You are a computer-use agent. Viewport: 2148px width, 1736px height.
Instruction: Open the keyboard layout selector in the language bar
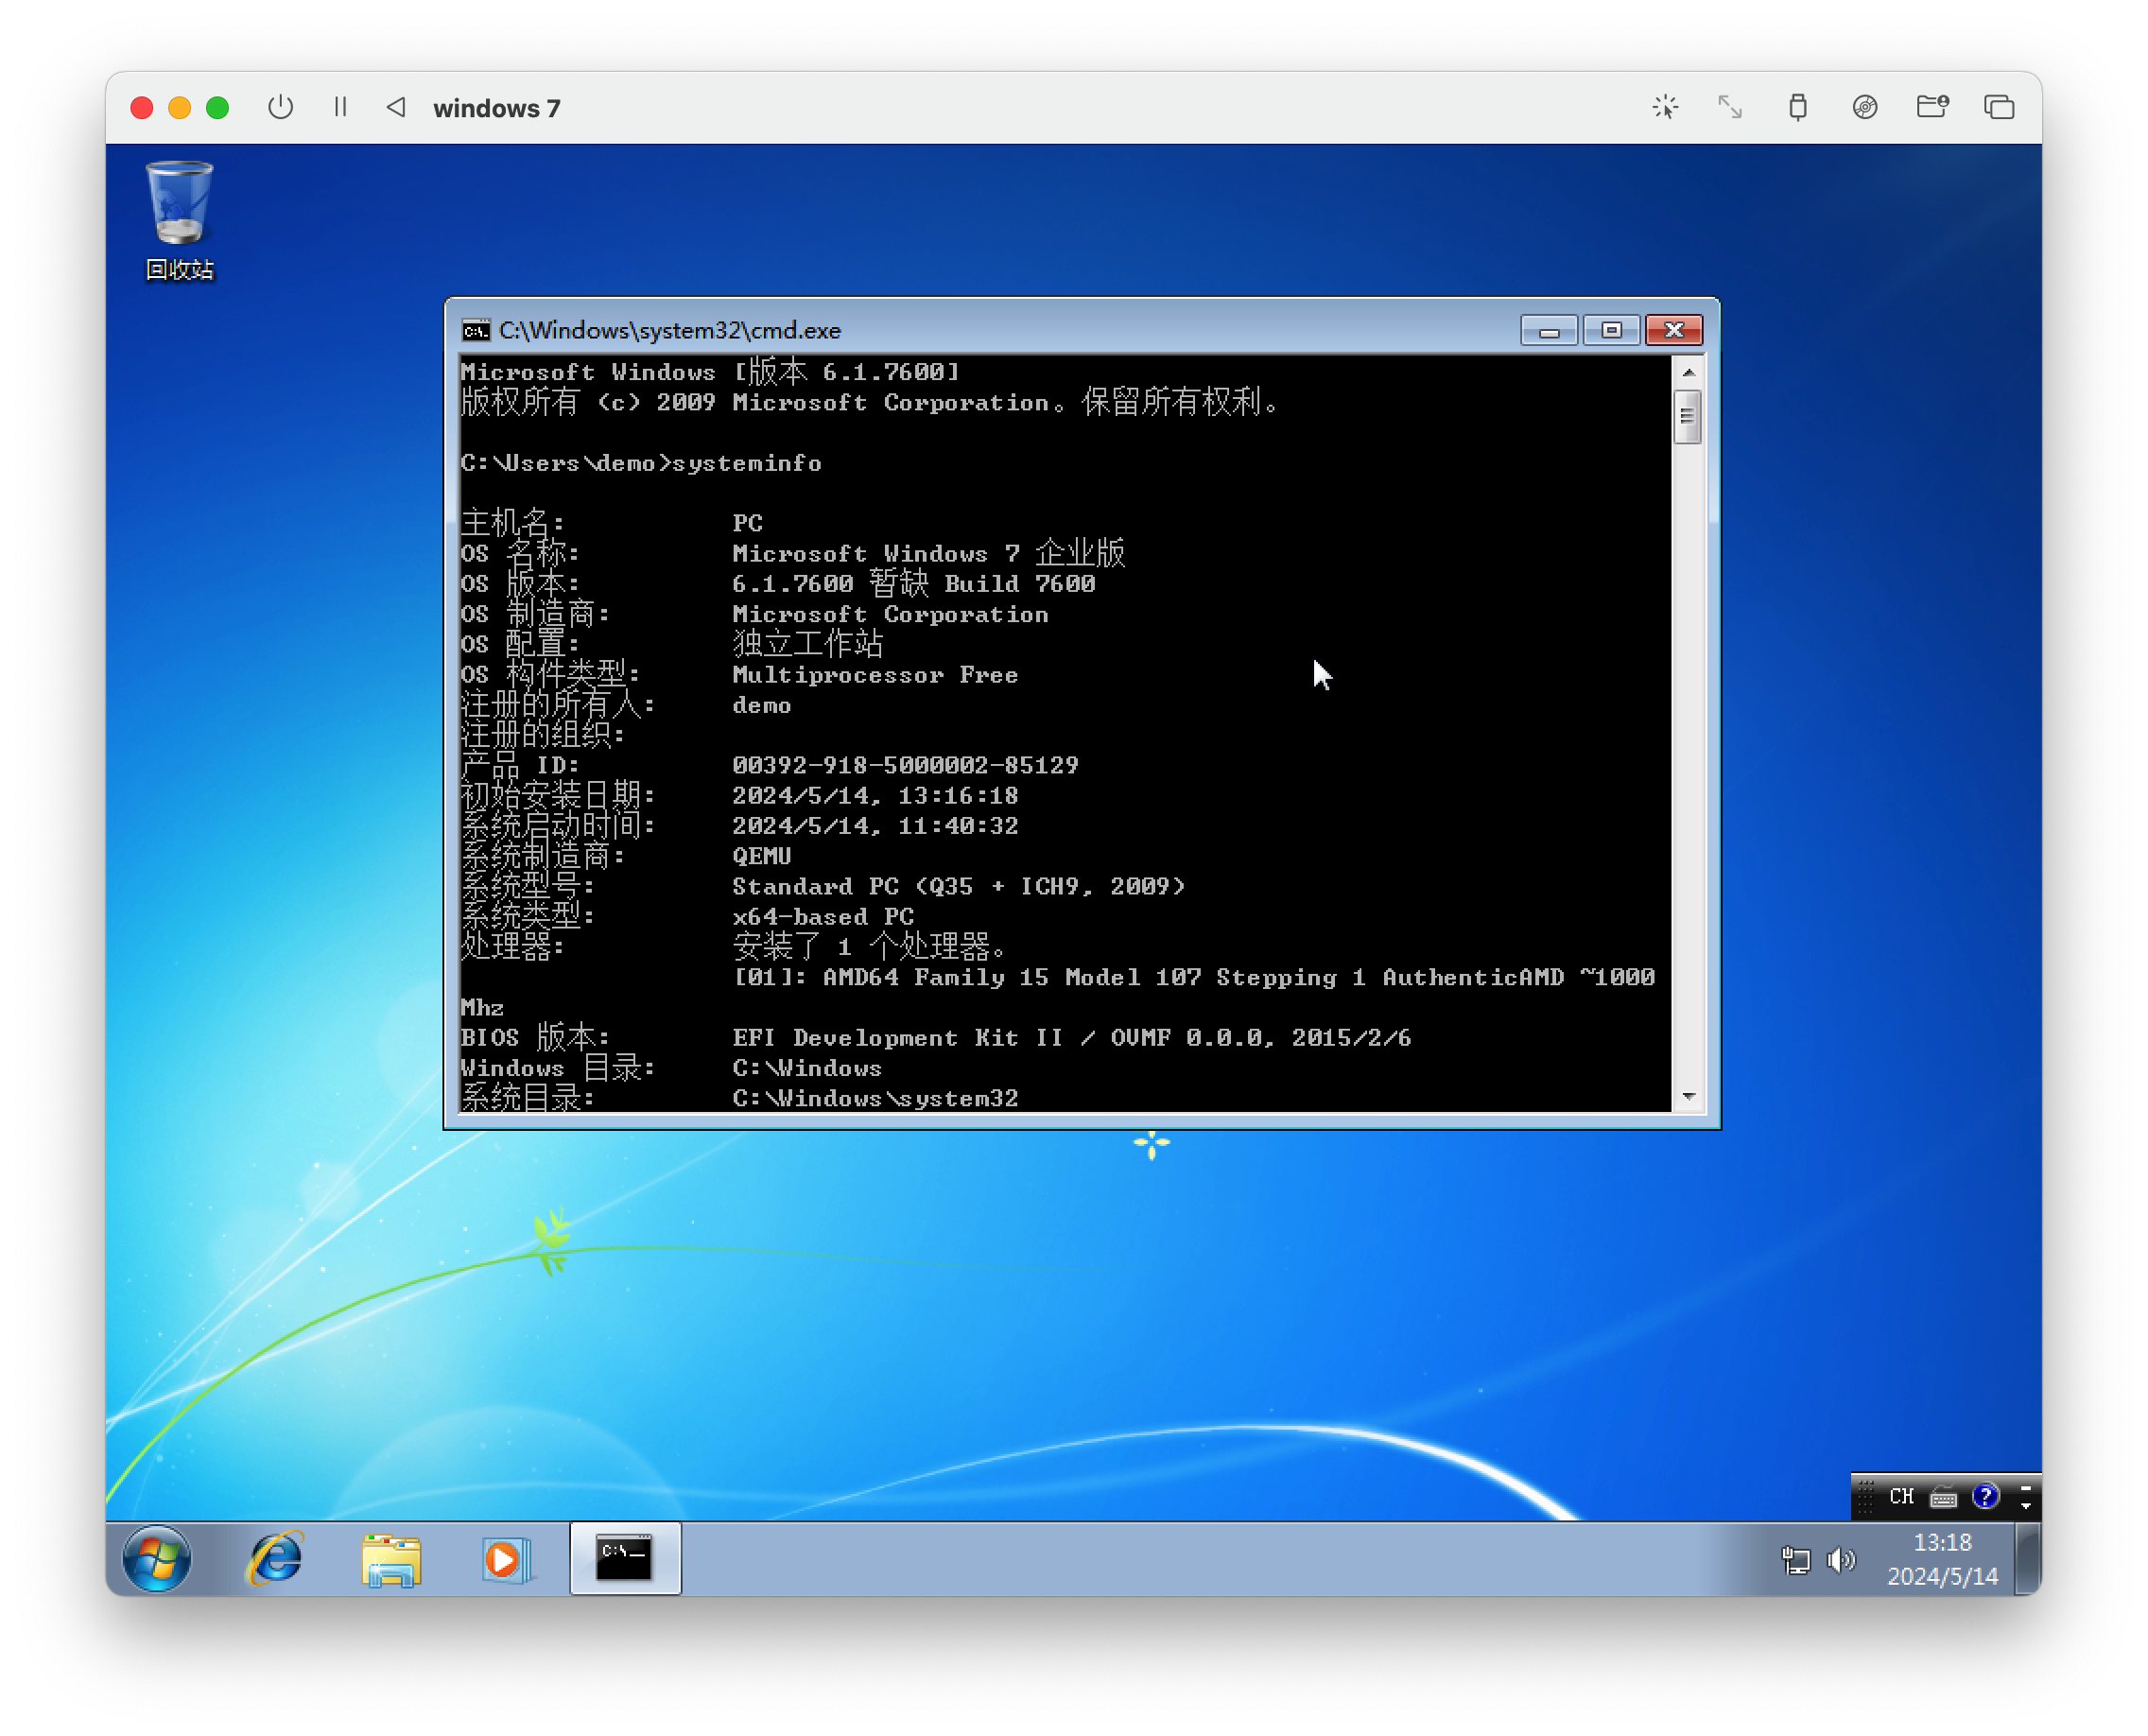(x=1944, y=1497)
